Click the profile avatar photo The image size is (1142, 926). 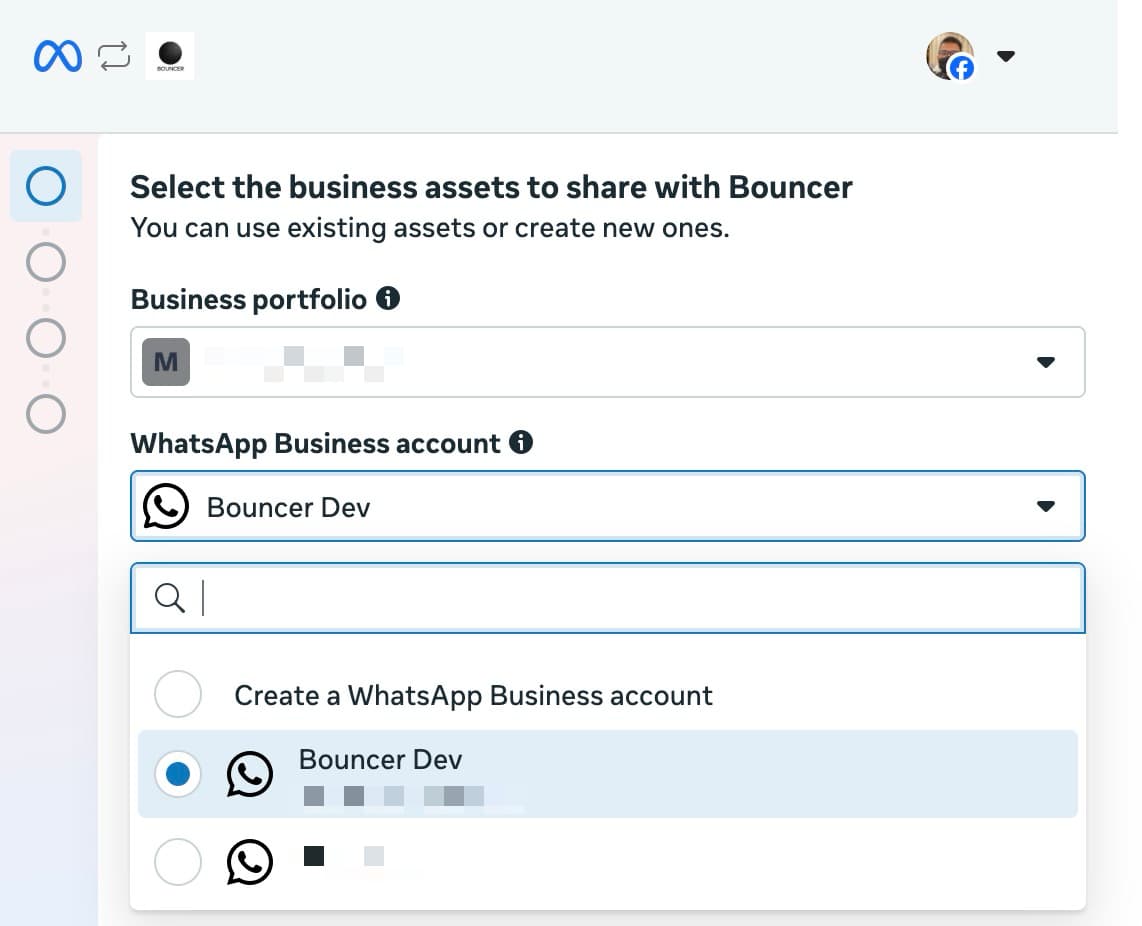tap(948, 55)
